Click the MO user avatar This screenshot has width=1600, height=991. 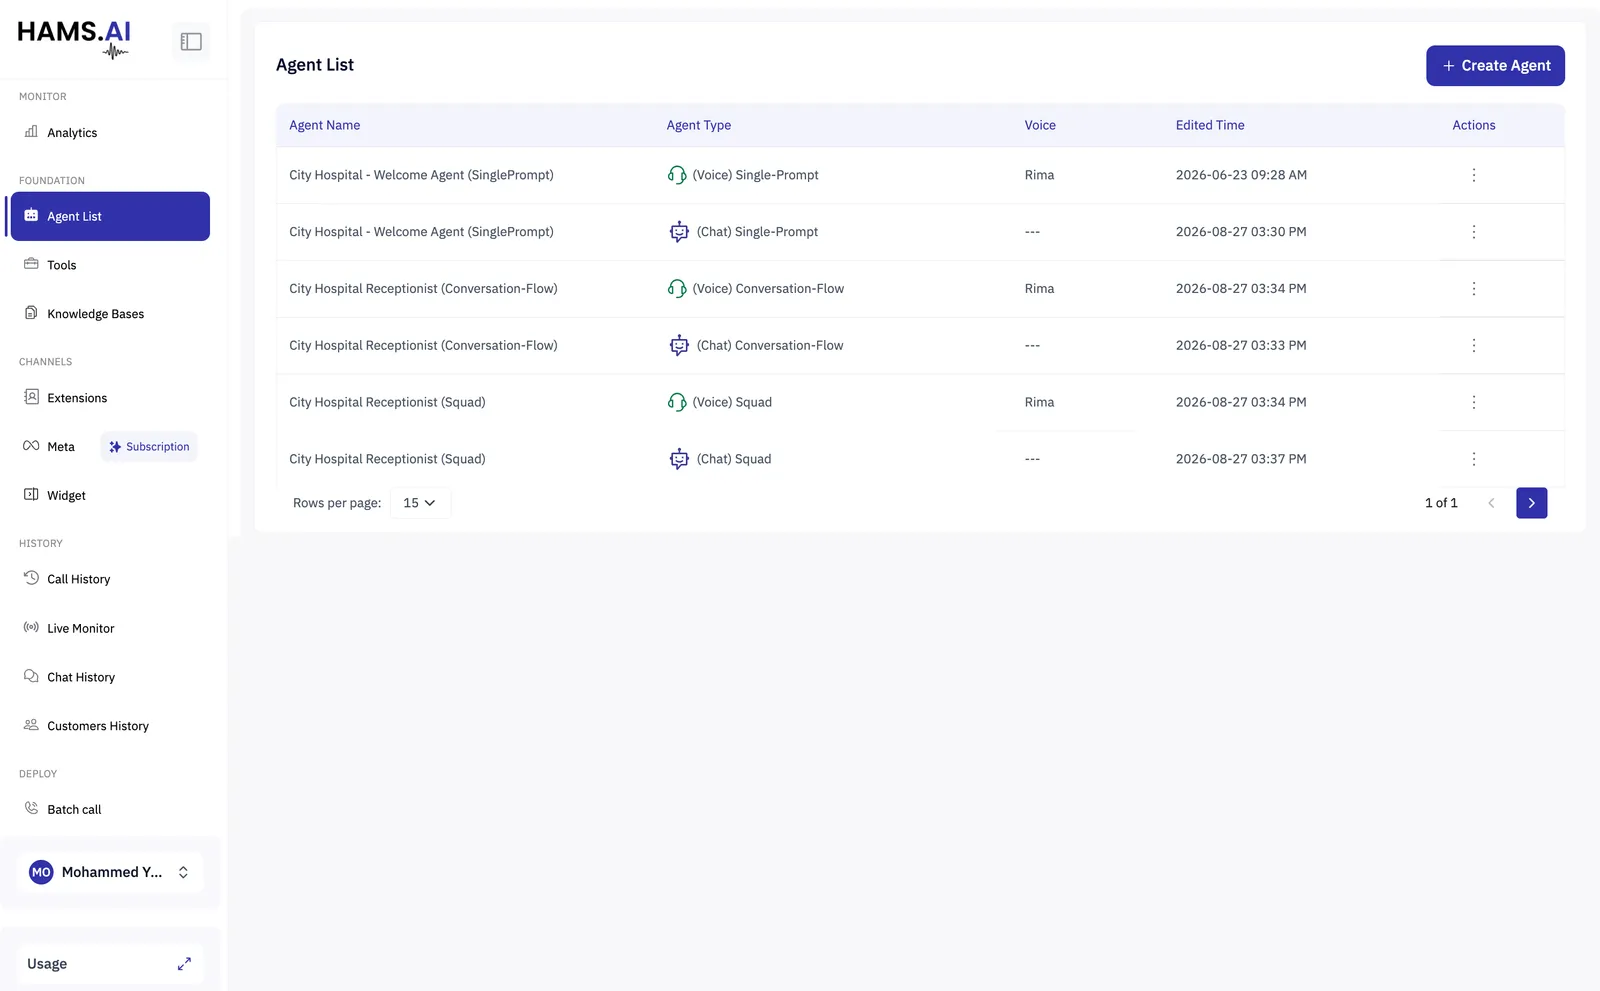(41, 872)
